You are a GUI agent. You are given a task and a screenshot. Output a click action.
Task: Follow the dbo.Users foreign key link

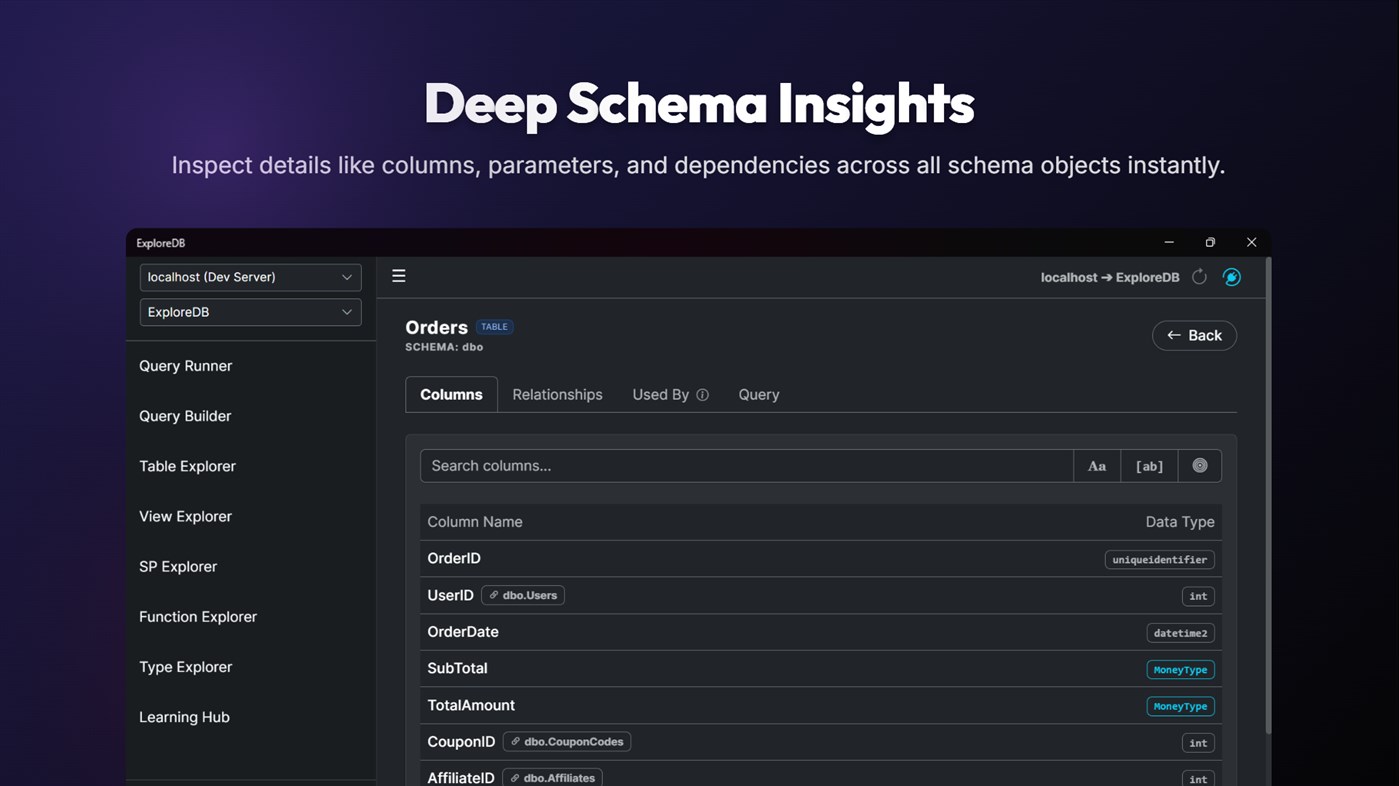[523, 595]
